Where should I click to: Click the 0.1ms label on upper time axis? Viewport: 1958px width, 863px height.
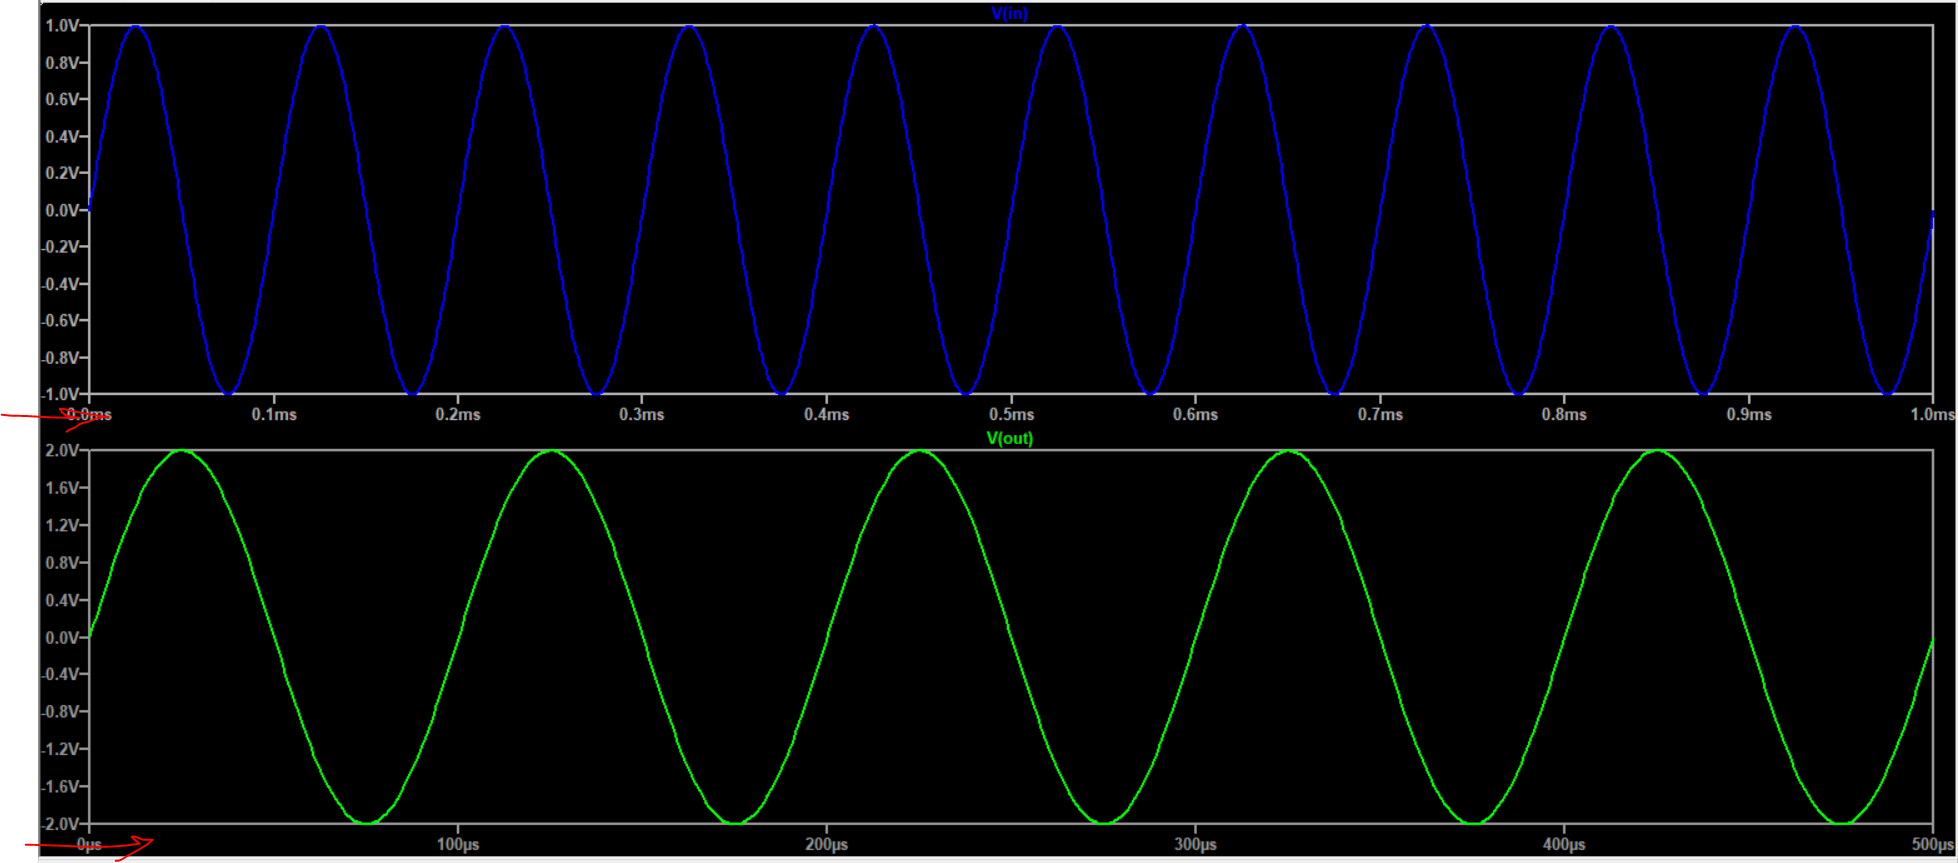(274, 414)
